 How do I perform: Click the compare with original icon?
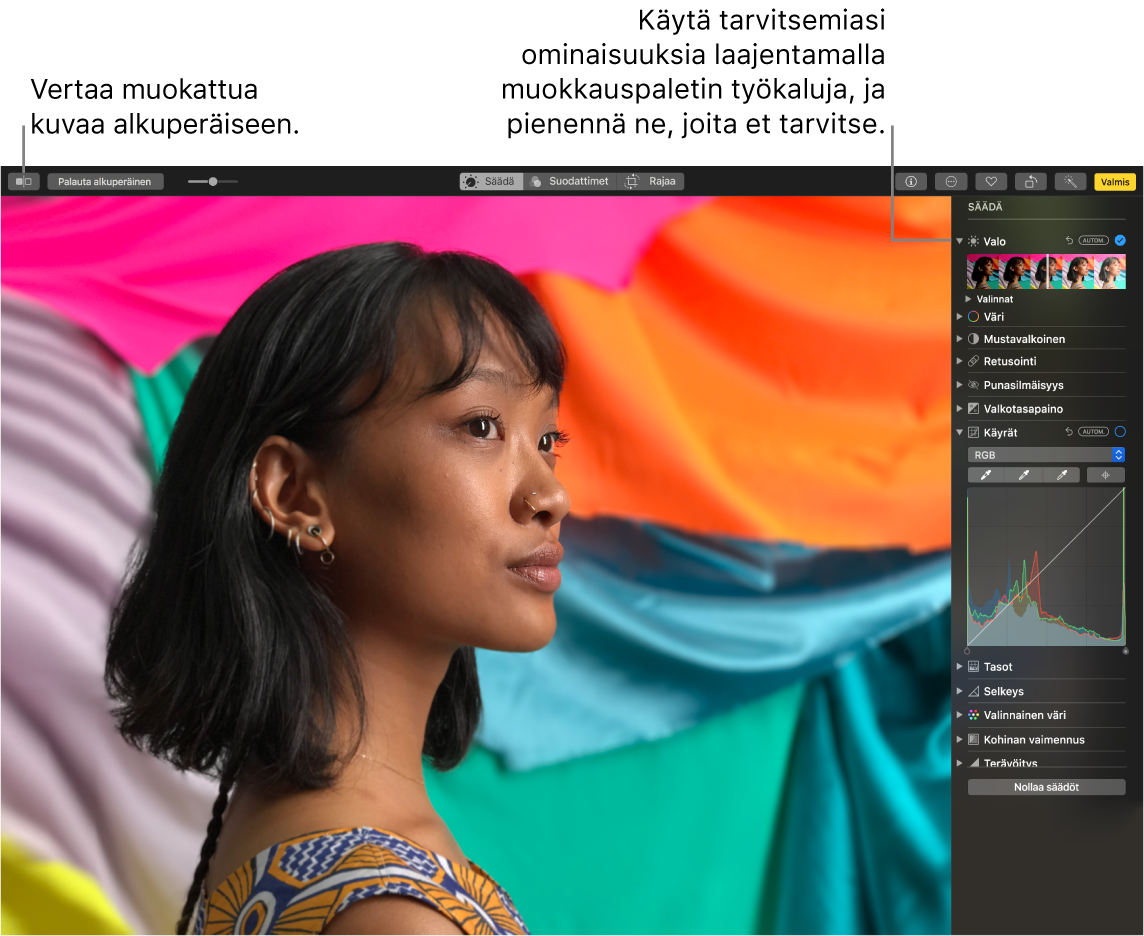click(23, 182)
